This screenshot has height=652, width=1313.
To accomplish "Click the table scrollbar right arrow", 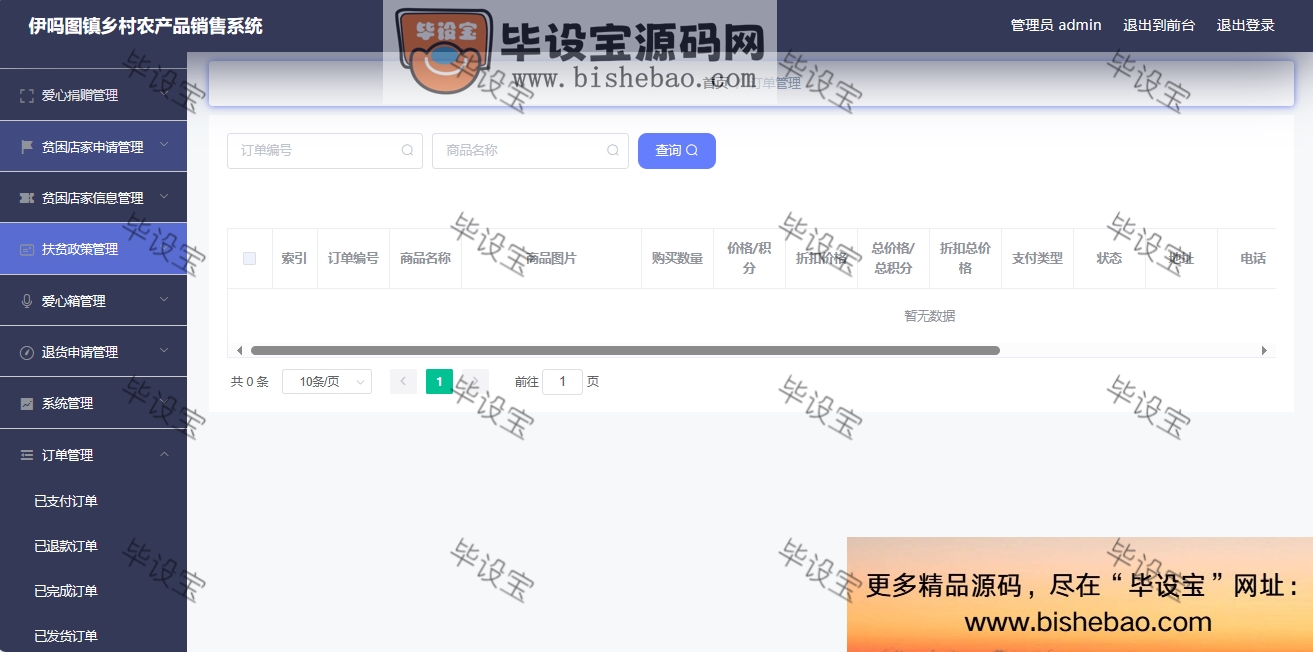I will click(1264, 350).
